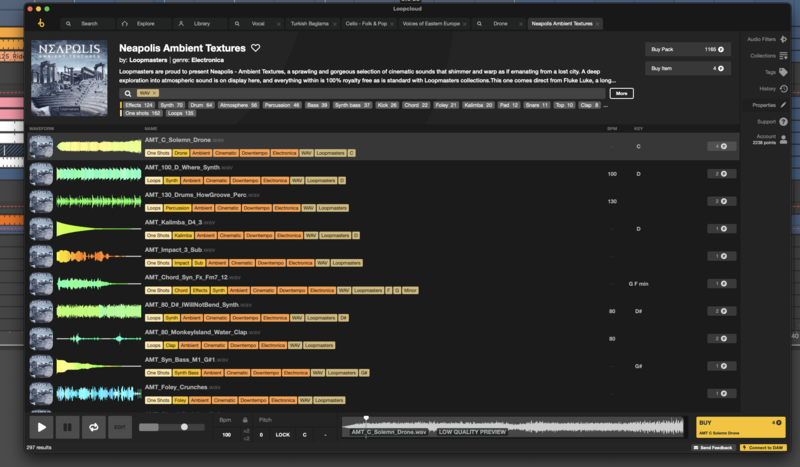Viewport: 800px width, 467px height.
Task: Set the Bpm value field showing 100
Action: 227,435
